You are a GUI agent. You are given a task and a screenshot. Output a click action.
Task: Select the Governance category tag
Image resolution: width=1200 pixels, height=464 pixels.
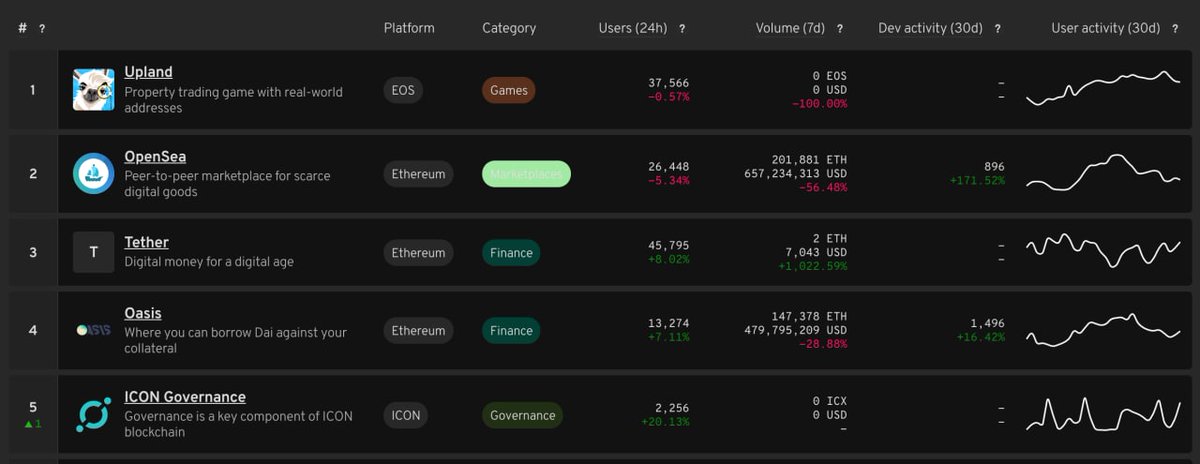pyautogui.click(x=522, y=414)
